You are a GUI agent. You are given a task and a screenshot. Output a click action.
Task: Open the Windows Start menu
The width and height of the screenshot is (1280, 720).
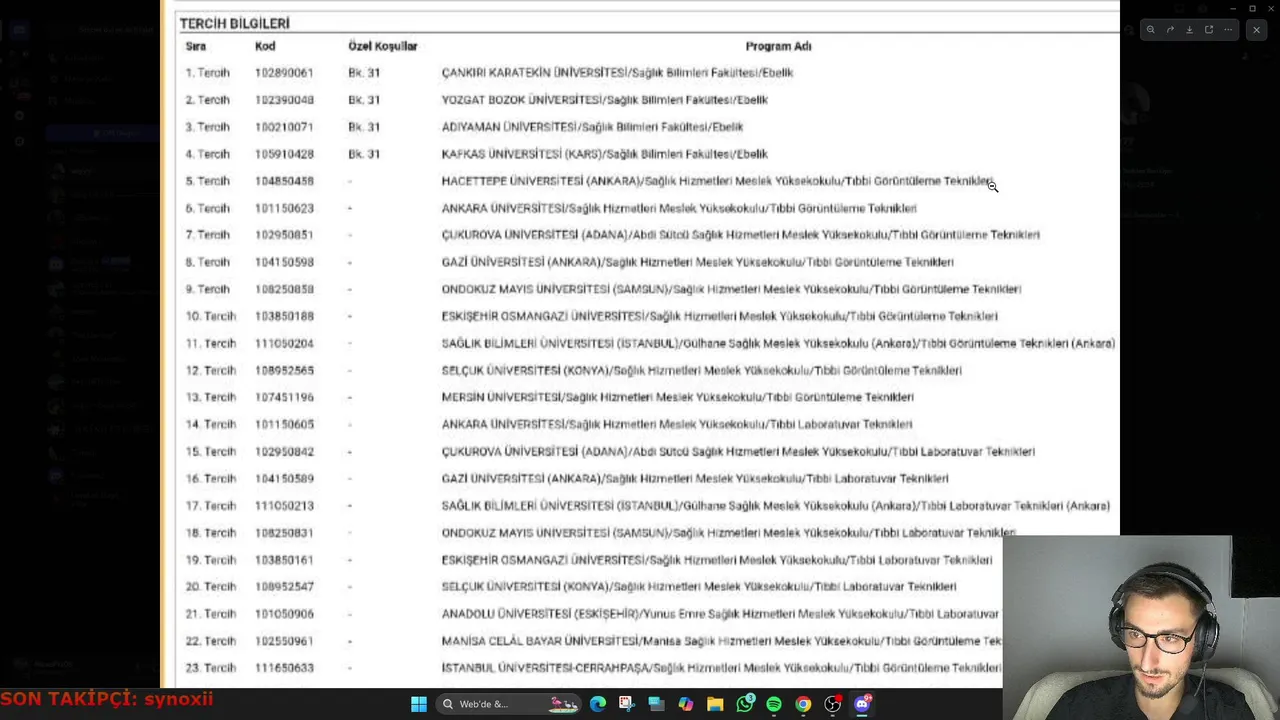tap(419, 704)
